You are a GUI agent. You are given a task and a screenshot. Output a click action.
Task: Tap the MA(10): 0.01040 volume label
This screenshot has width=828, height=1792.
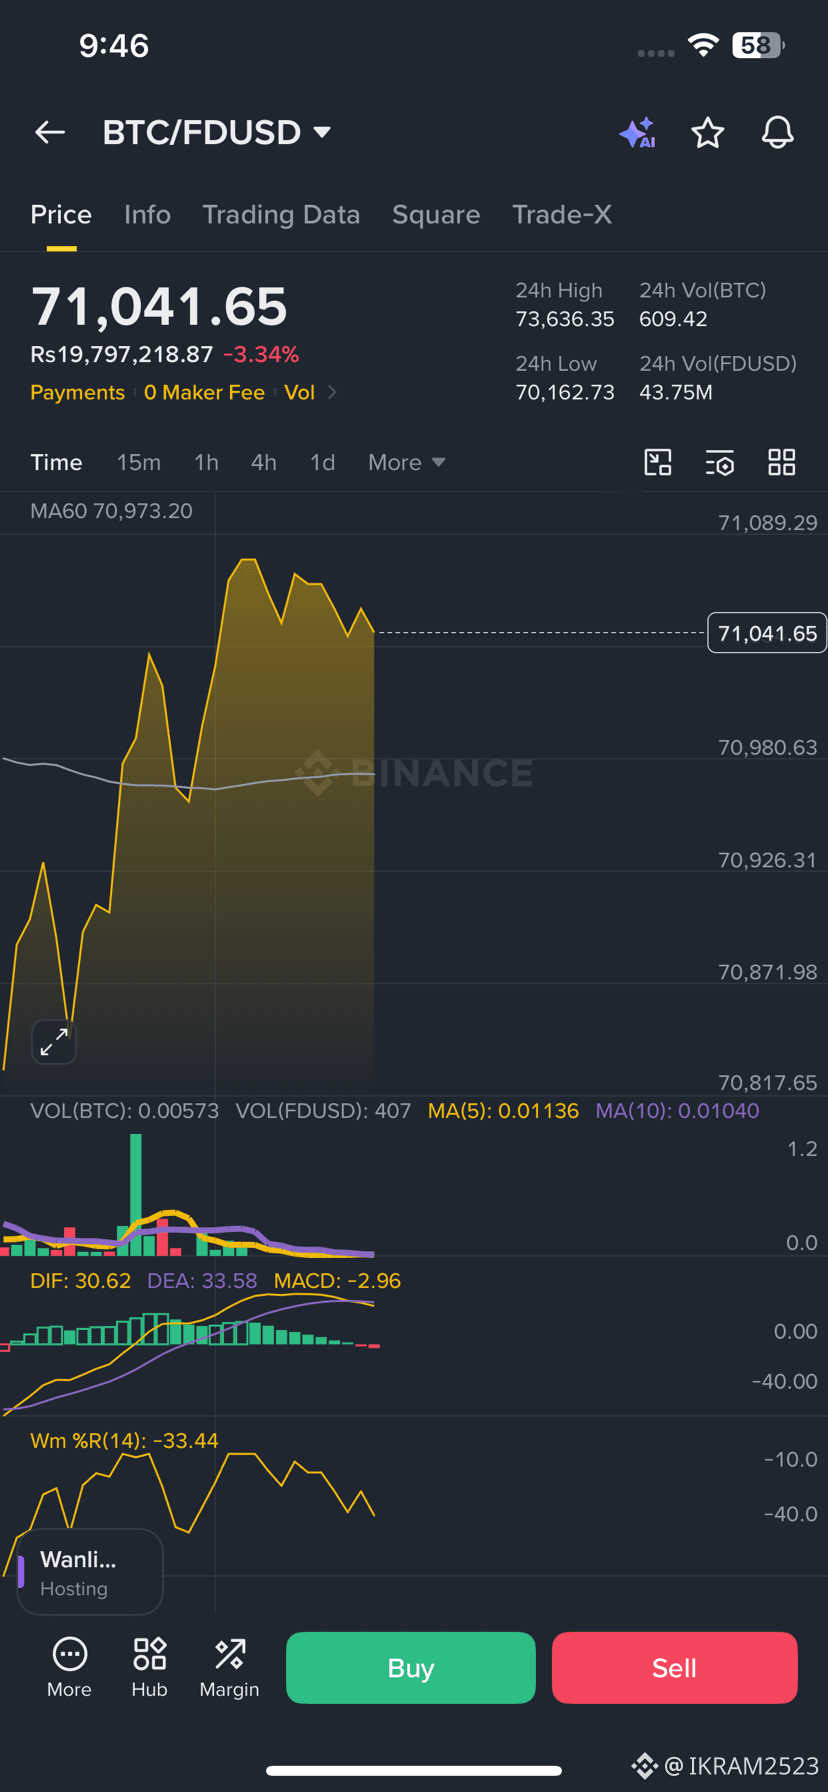[x=677, y=1111]
